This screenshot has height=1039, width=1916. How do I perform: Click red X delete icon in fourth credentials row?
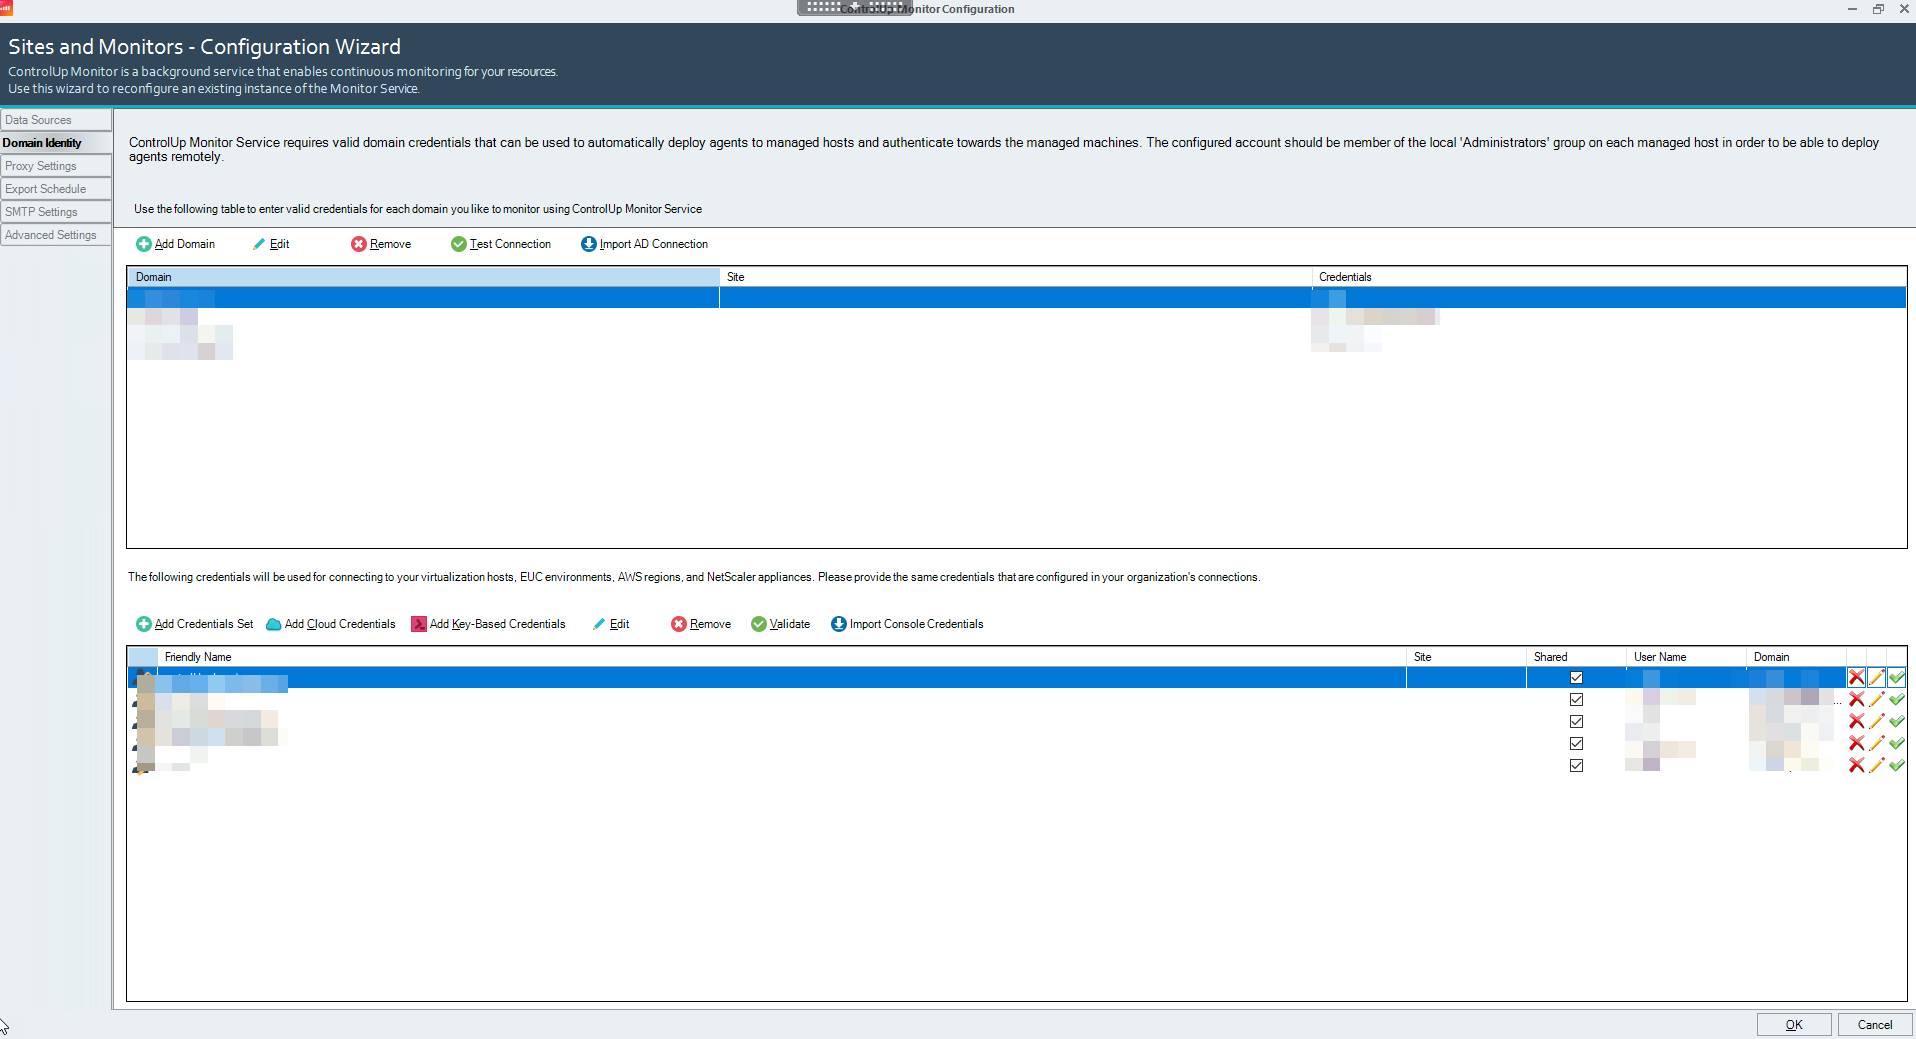click(1856, 743)
